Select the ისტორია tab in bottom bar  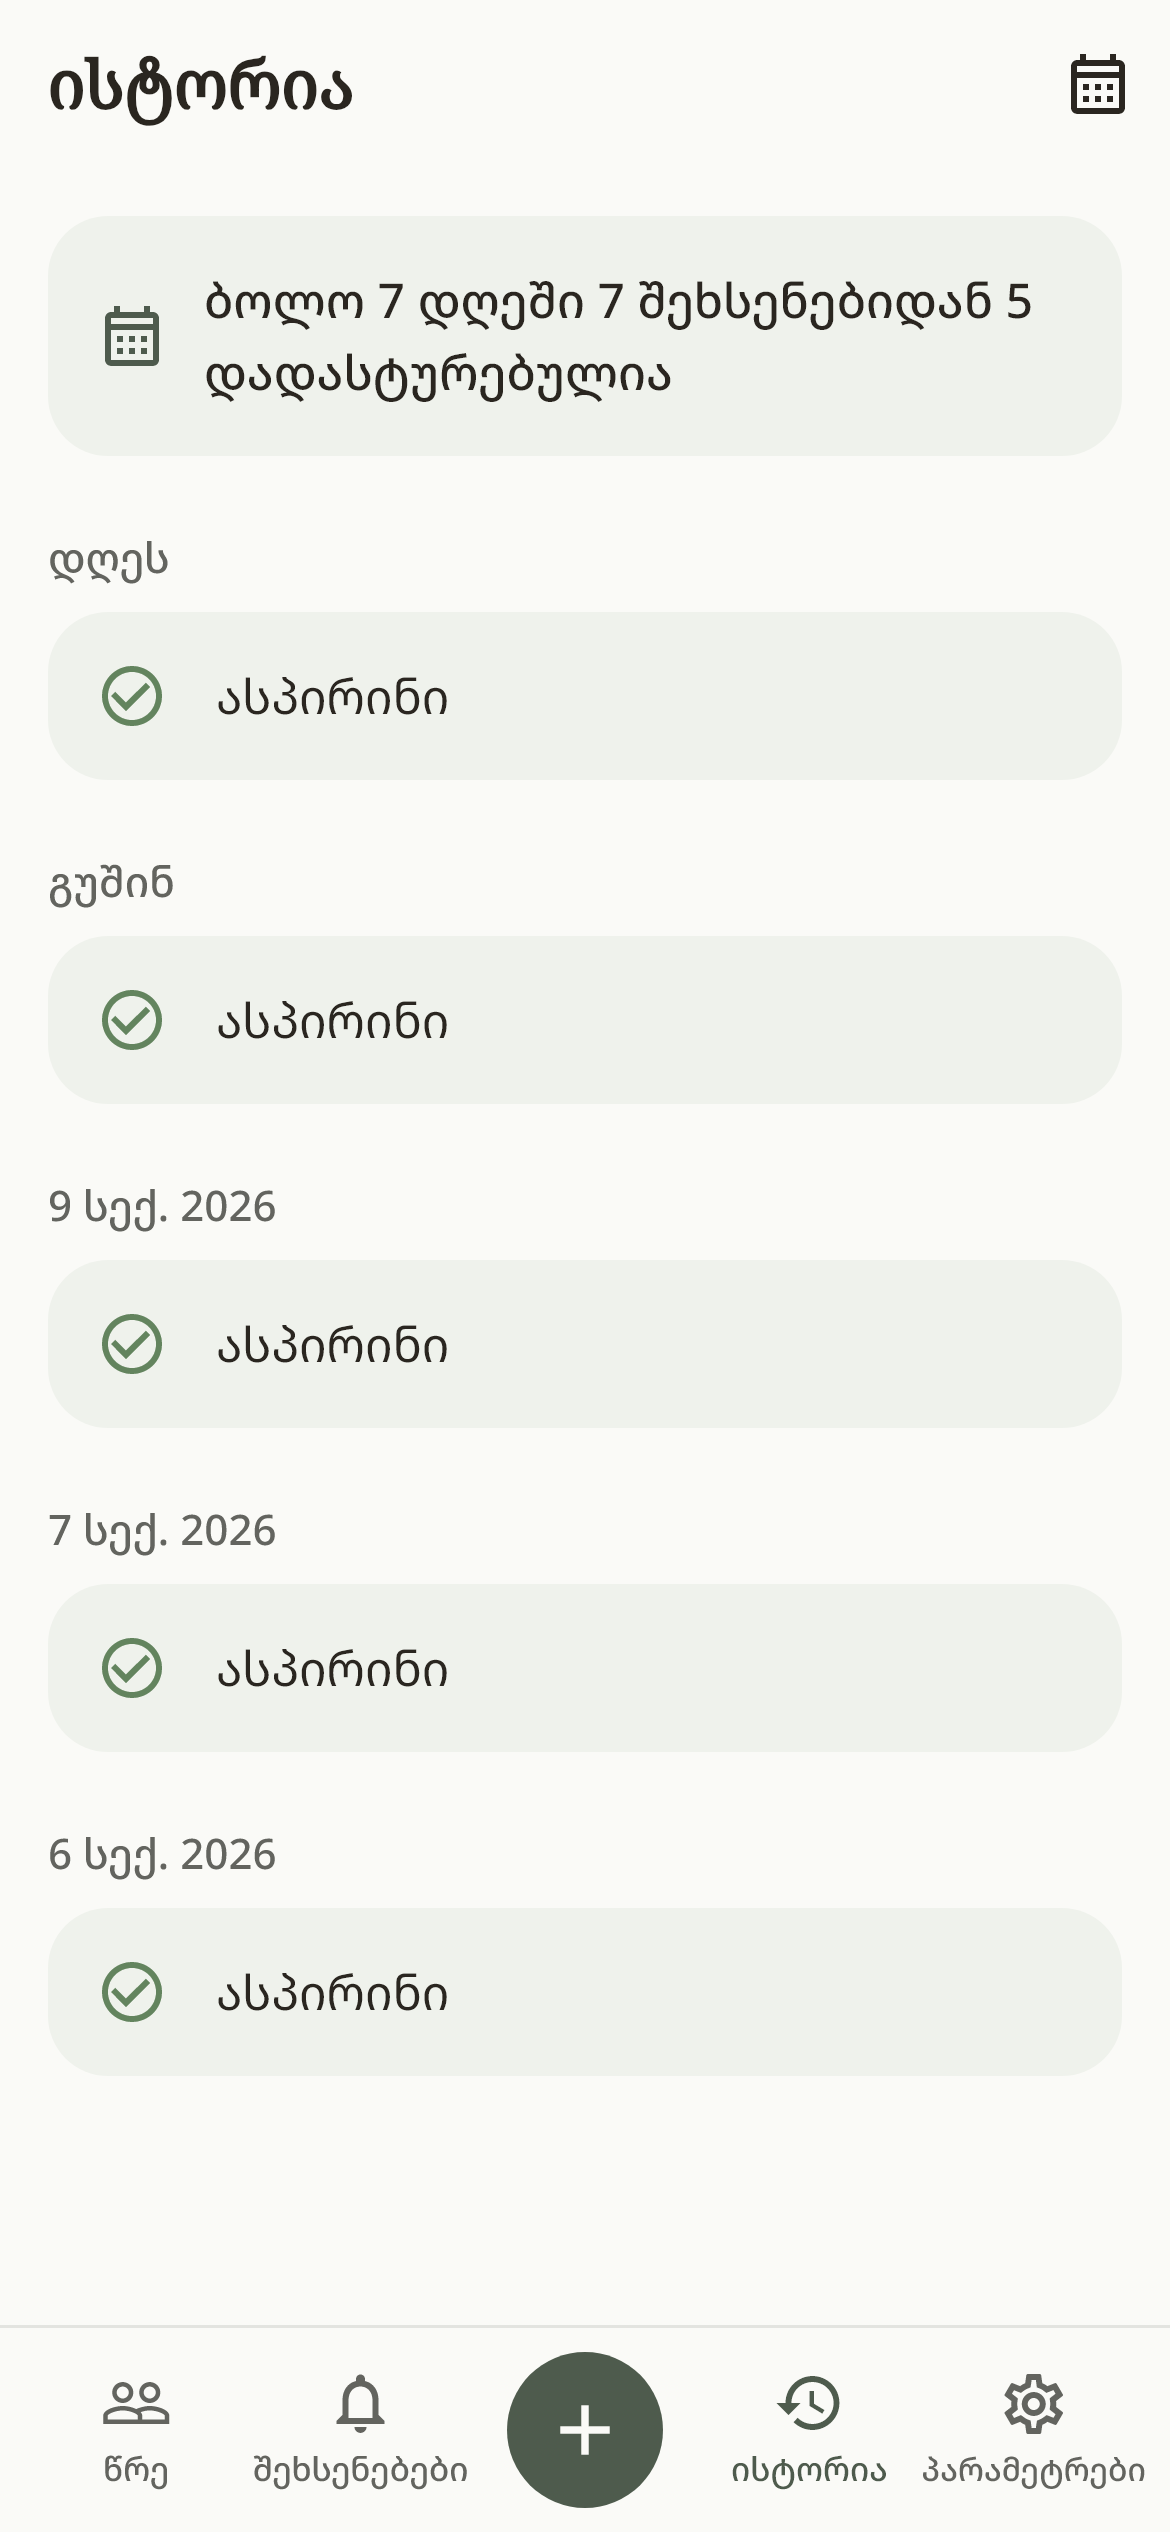[x=809, y=2430]
